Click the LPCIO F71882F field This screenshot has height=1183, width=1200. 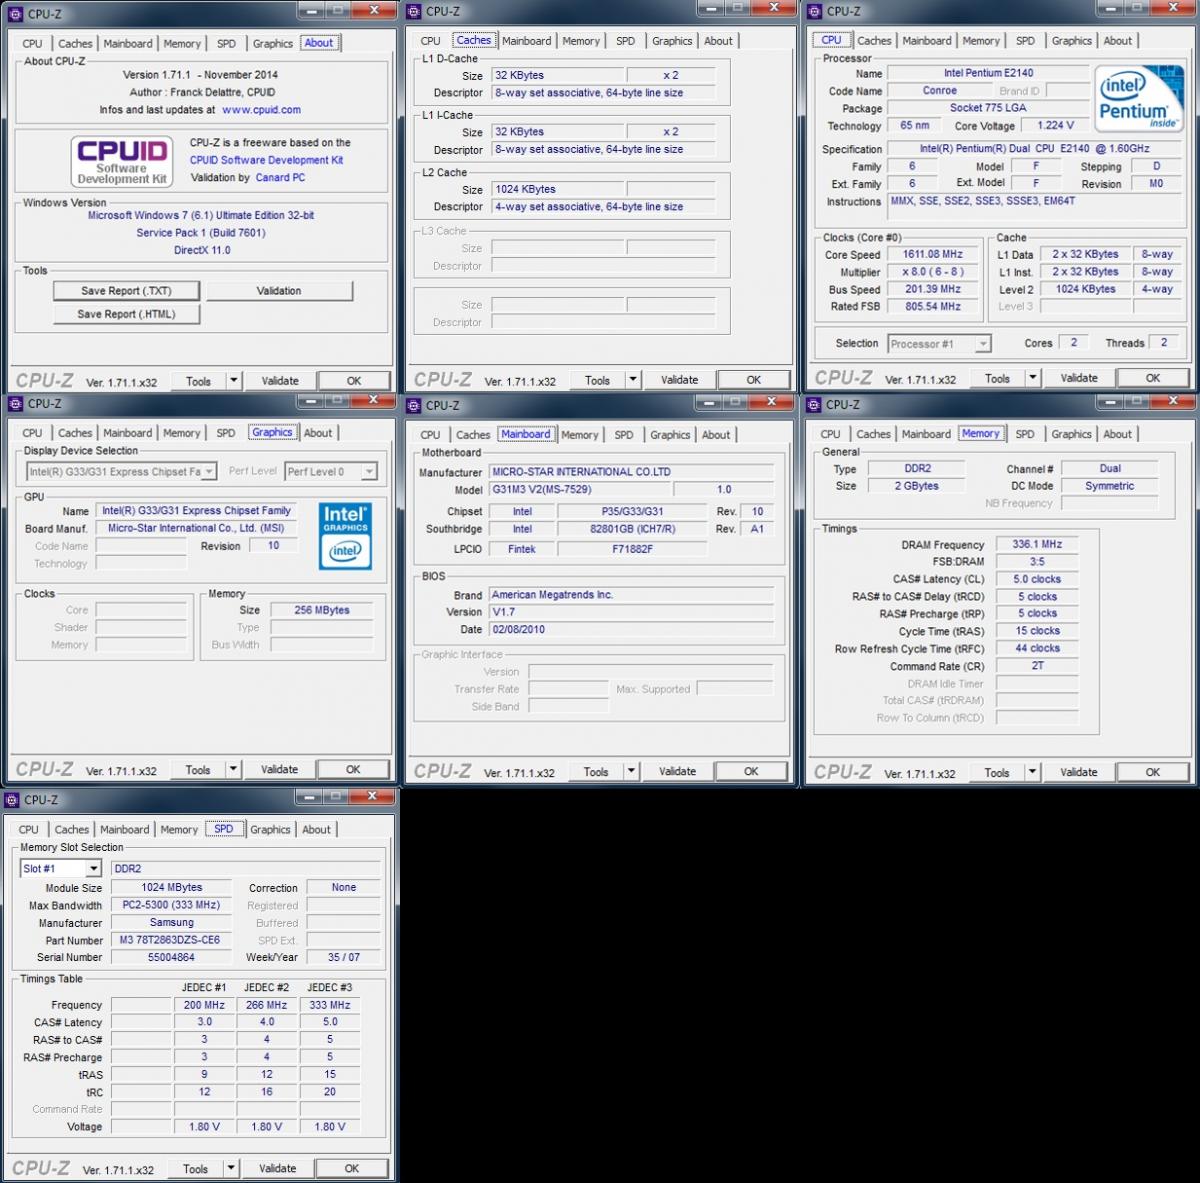632,549
